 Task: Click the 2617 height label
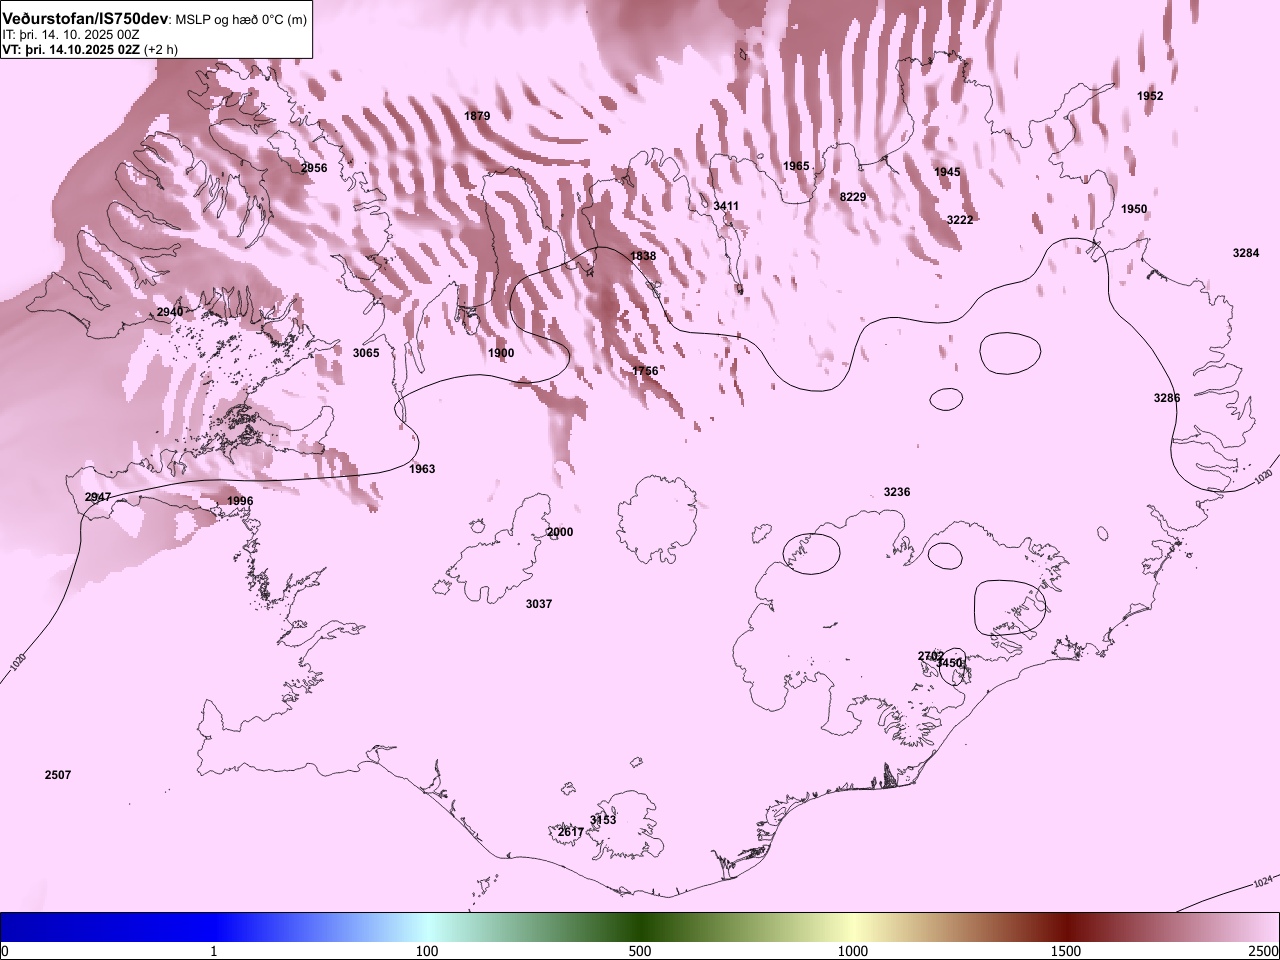[570, 832]
